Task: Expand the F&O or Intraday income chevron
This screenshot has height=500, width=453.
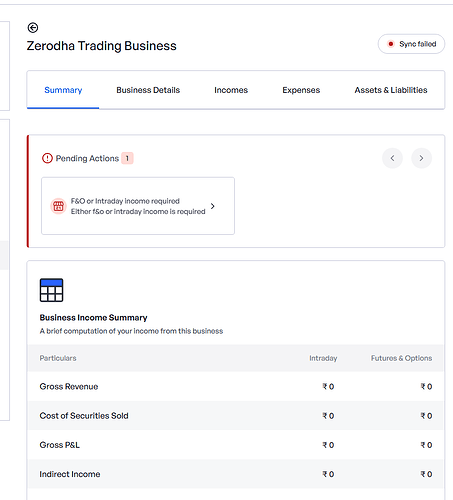Action: pyautogui.click(x=213, y=206)
